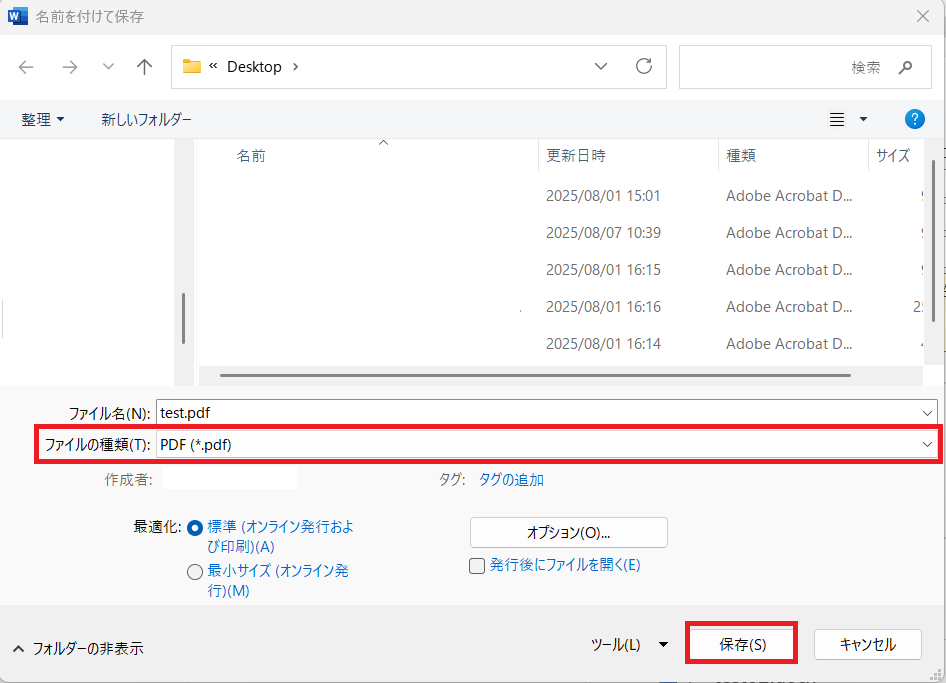Open view options dropdown arrow

(x=863, y=119)
